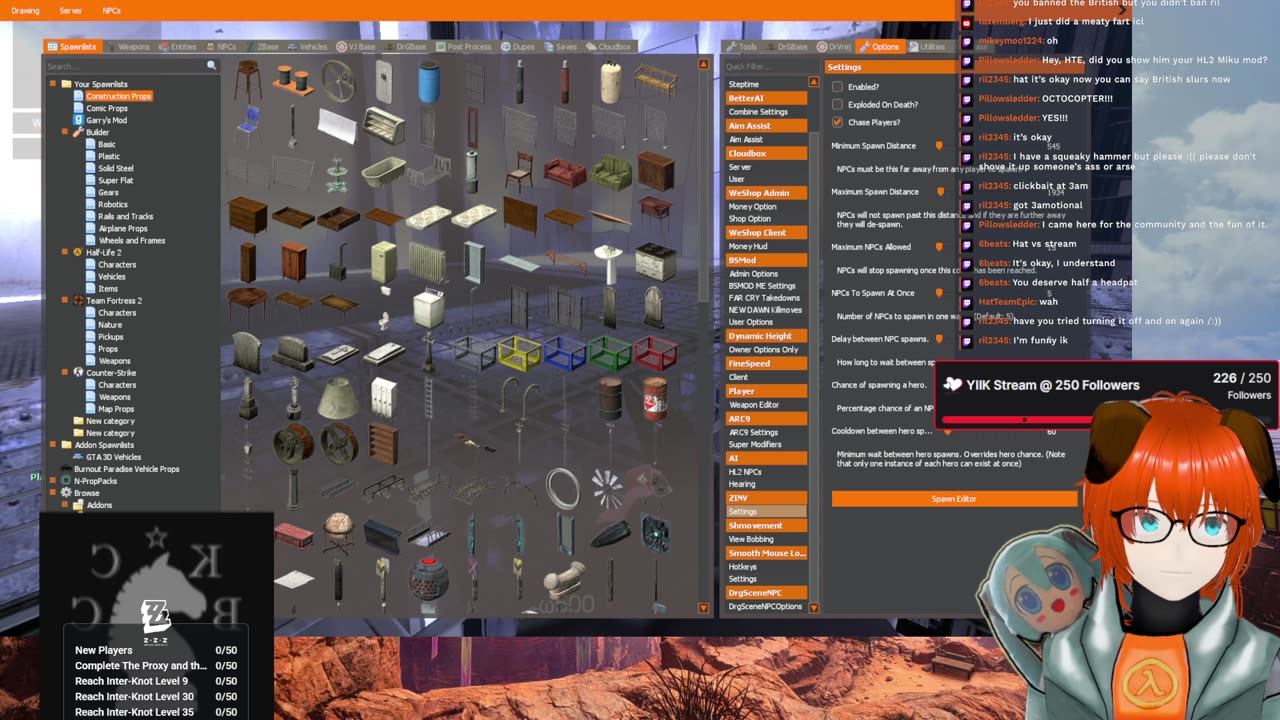Click the search magnifier icon in Spawnlists

(211, 66)
